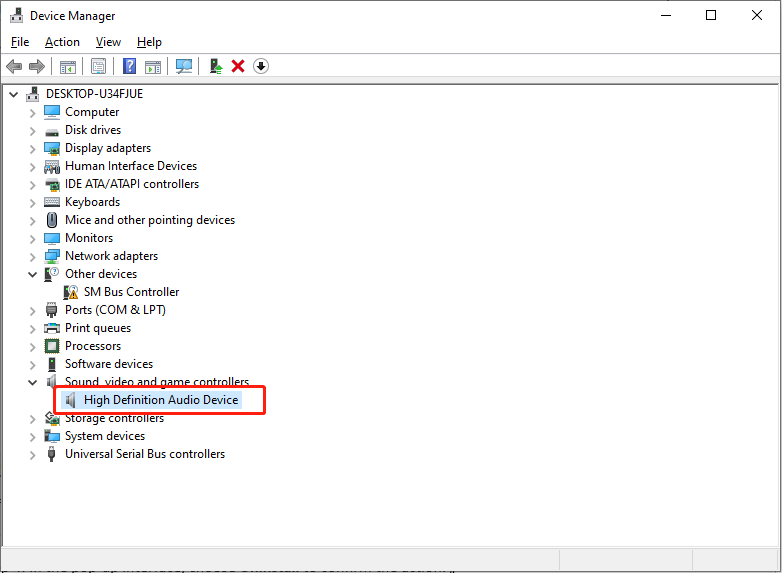Expand the Software devices category

tap(32, 365)
